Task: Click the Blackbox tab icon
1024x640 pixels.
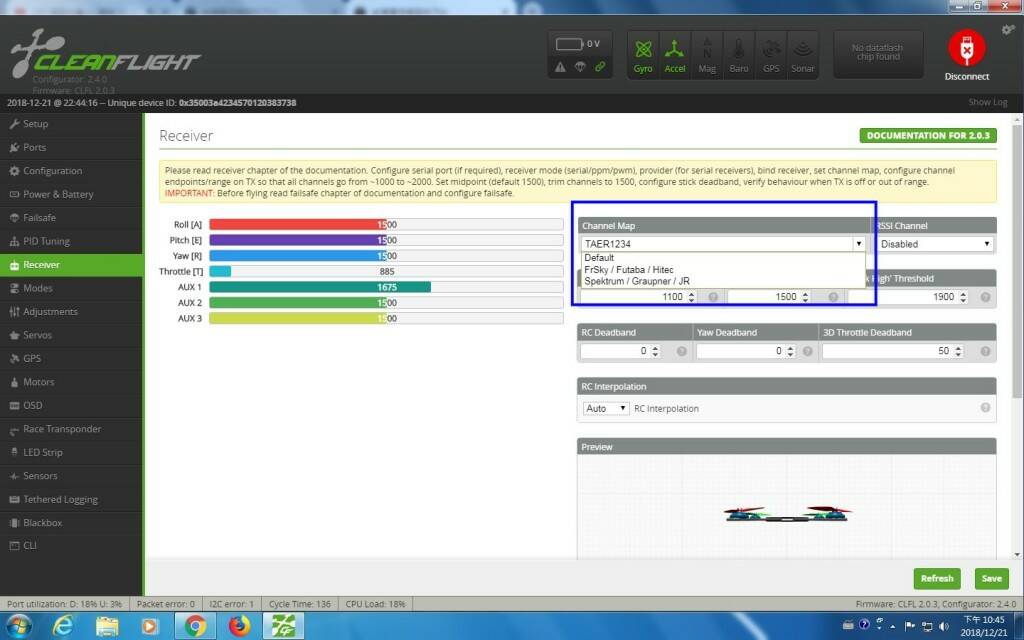Action: [x=14, y=522]
